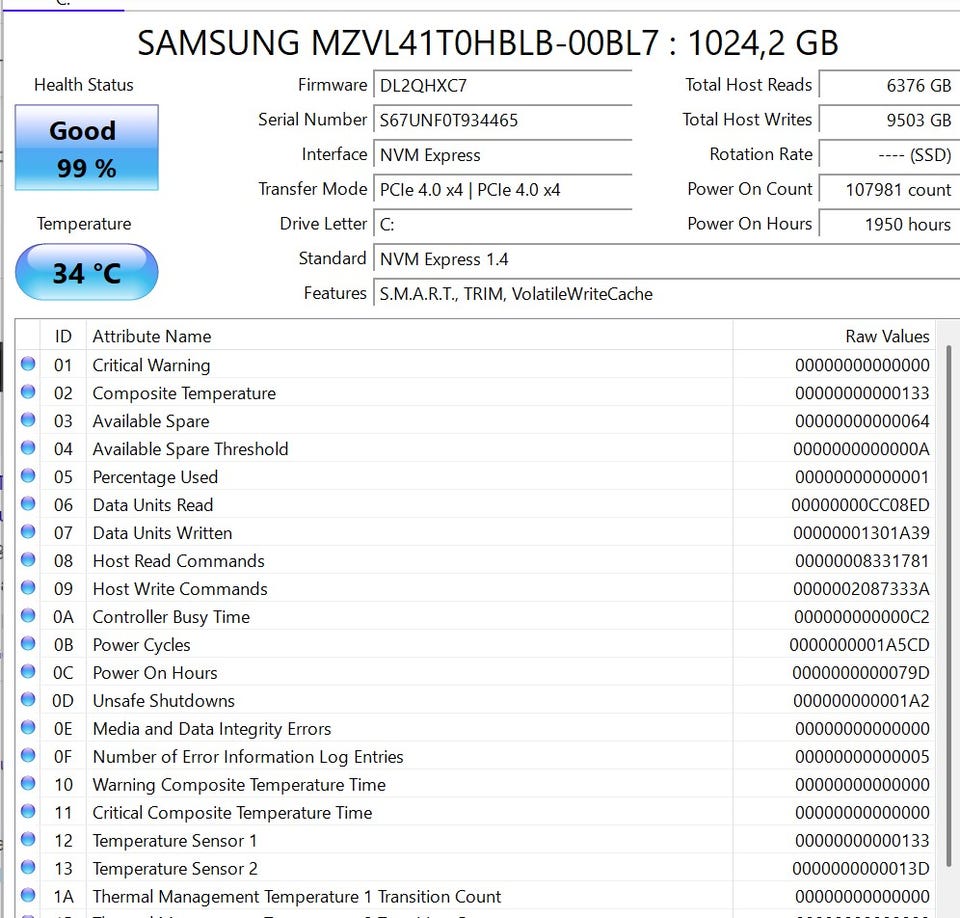
Task: Click raw value 0000000000079D
Action: pyautogui.click(x=861, y=673)
